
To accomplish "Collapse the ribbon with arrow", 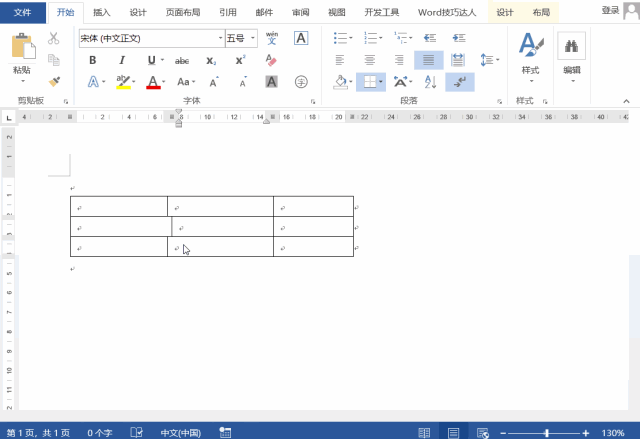I will [627, 101].
